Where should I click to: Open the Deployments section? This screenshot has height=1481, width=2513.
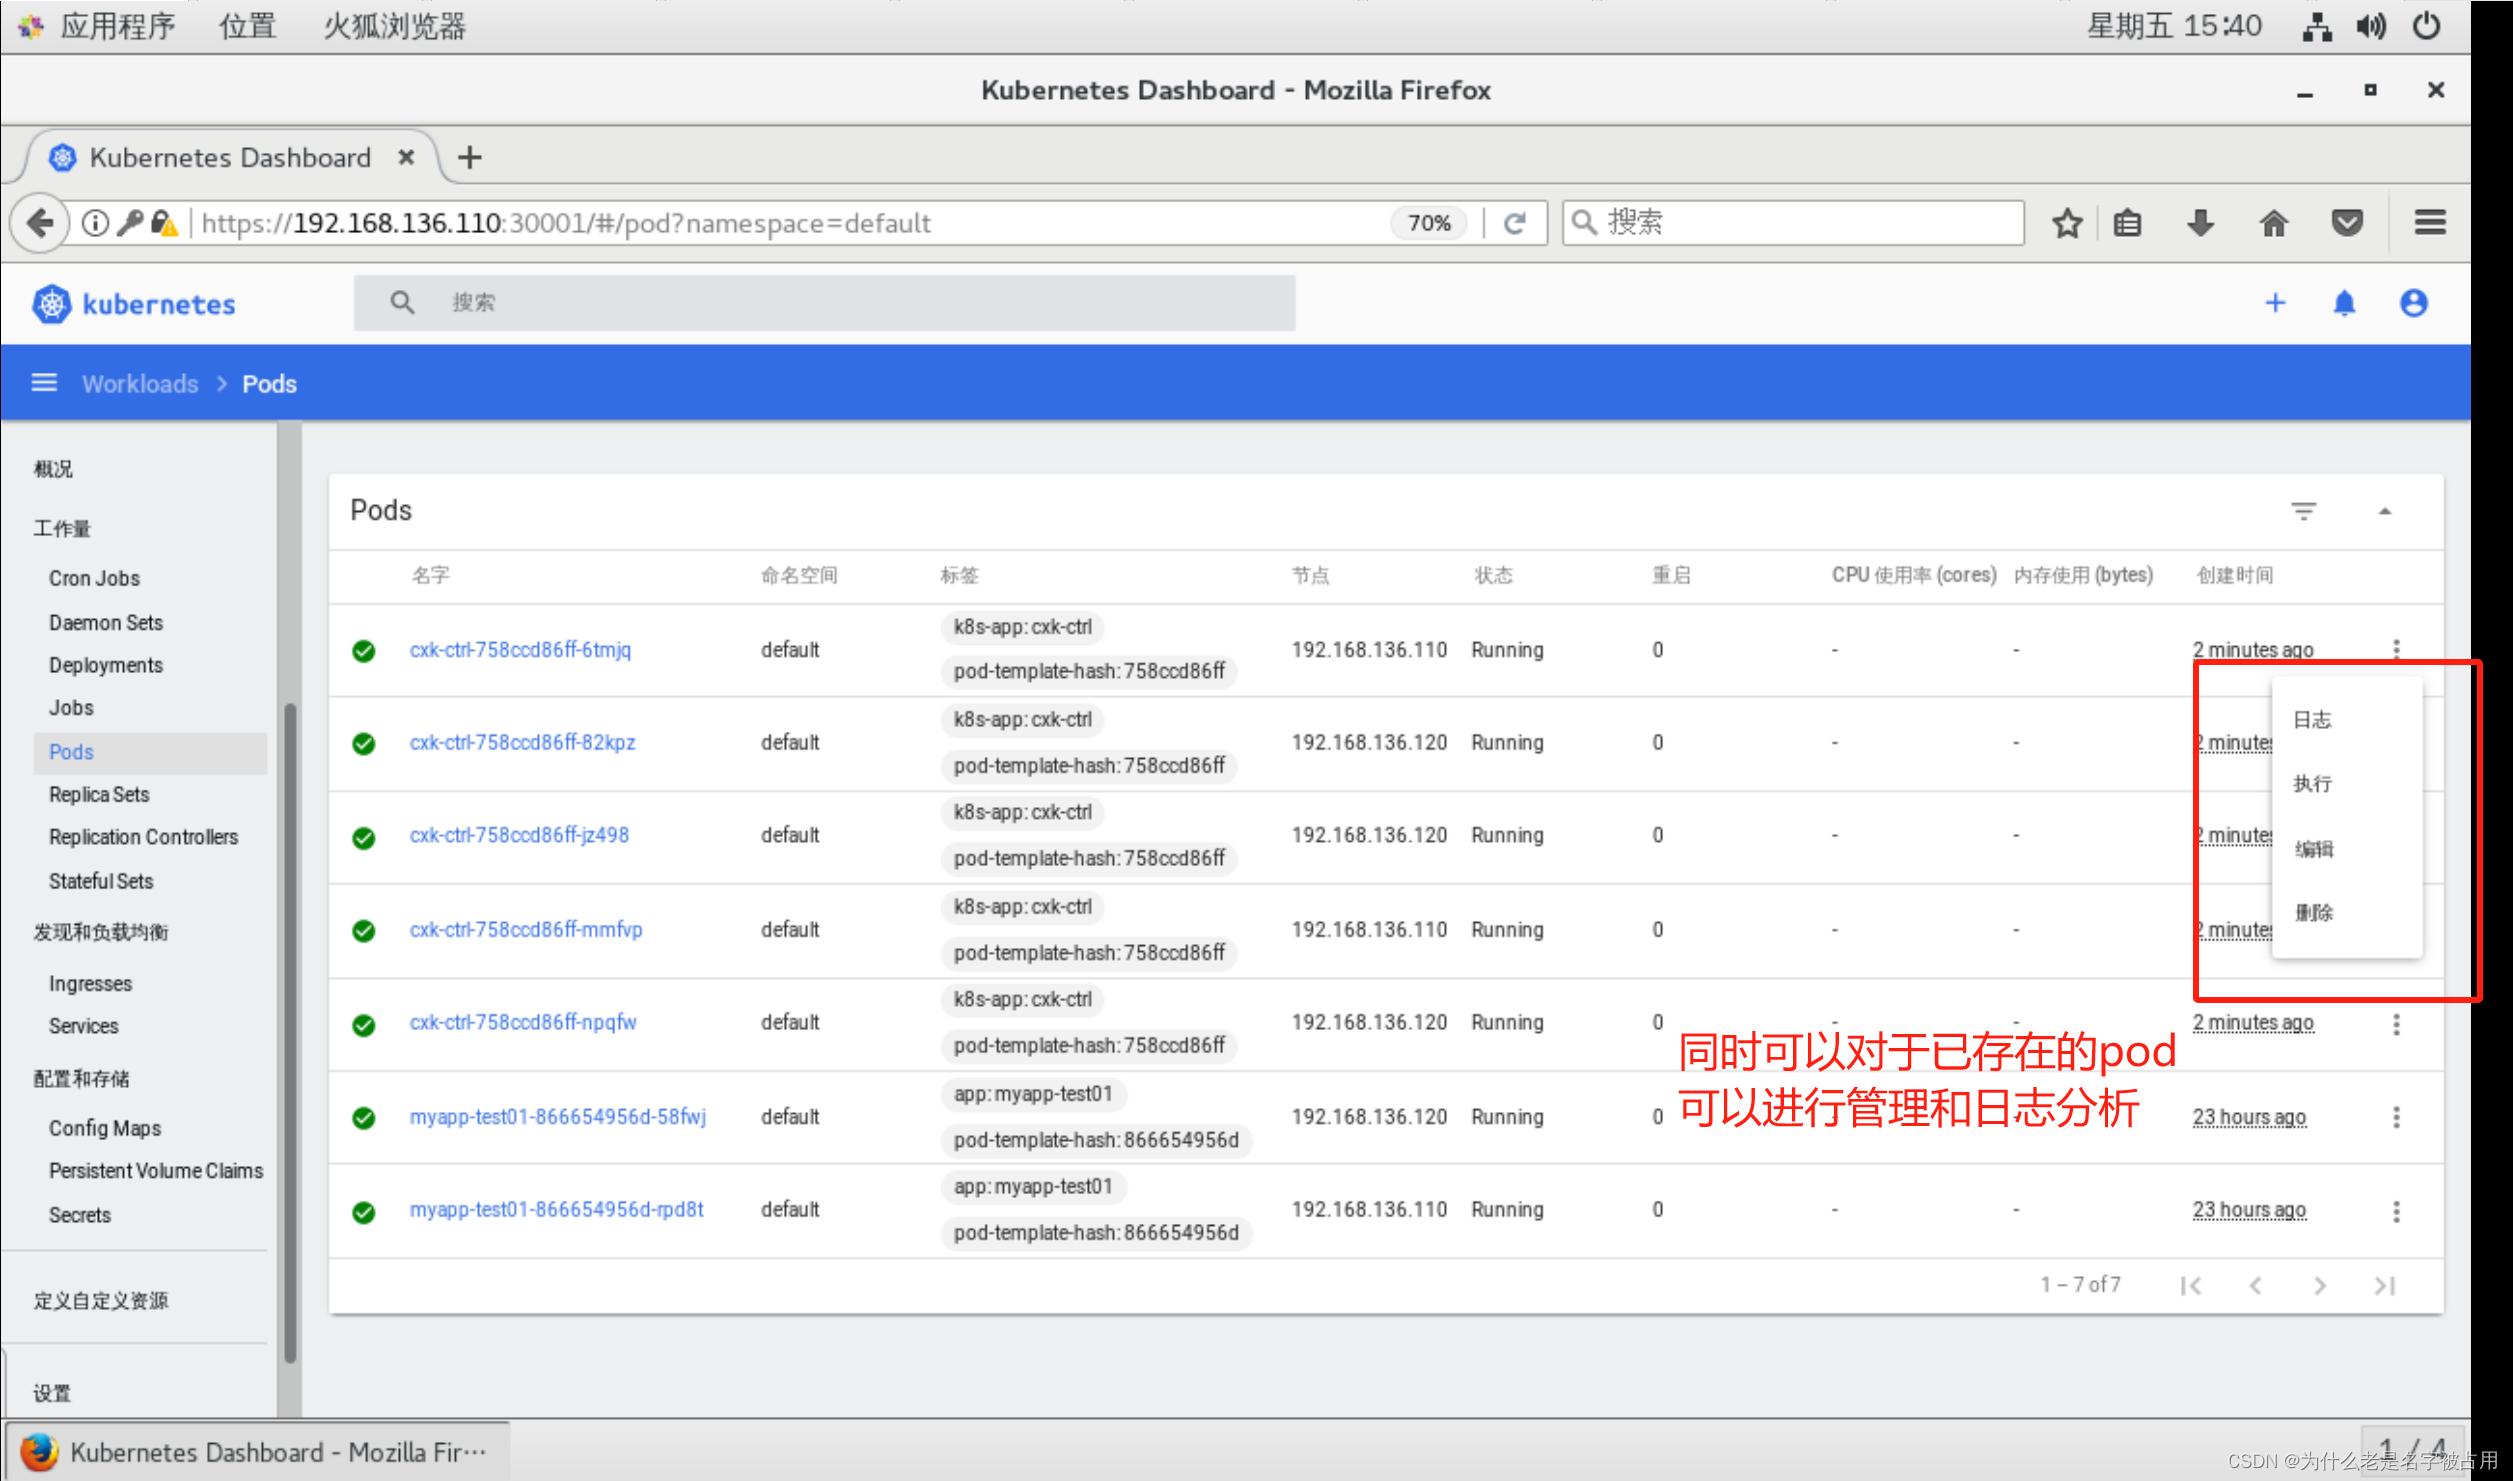click(106, 665)
